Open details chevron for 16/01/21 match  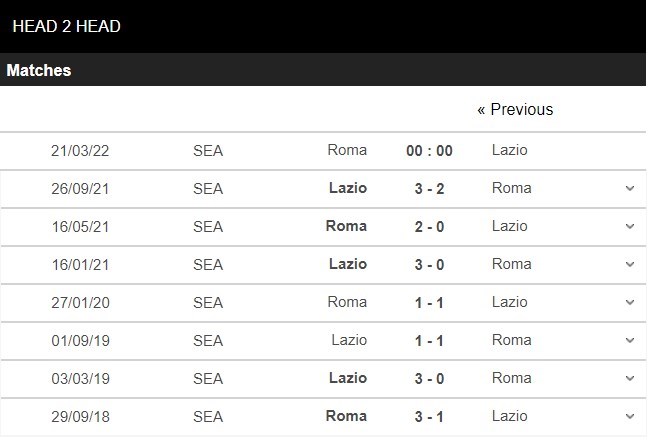629,264
